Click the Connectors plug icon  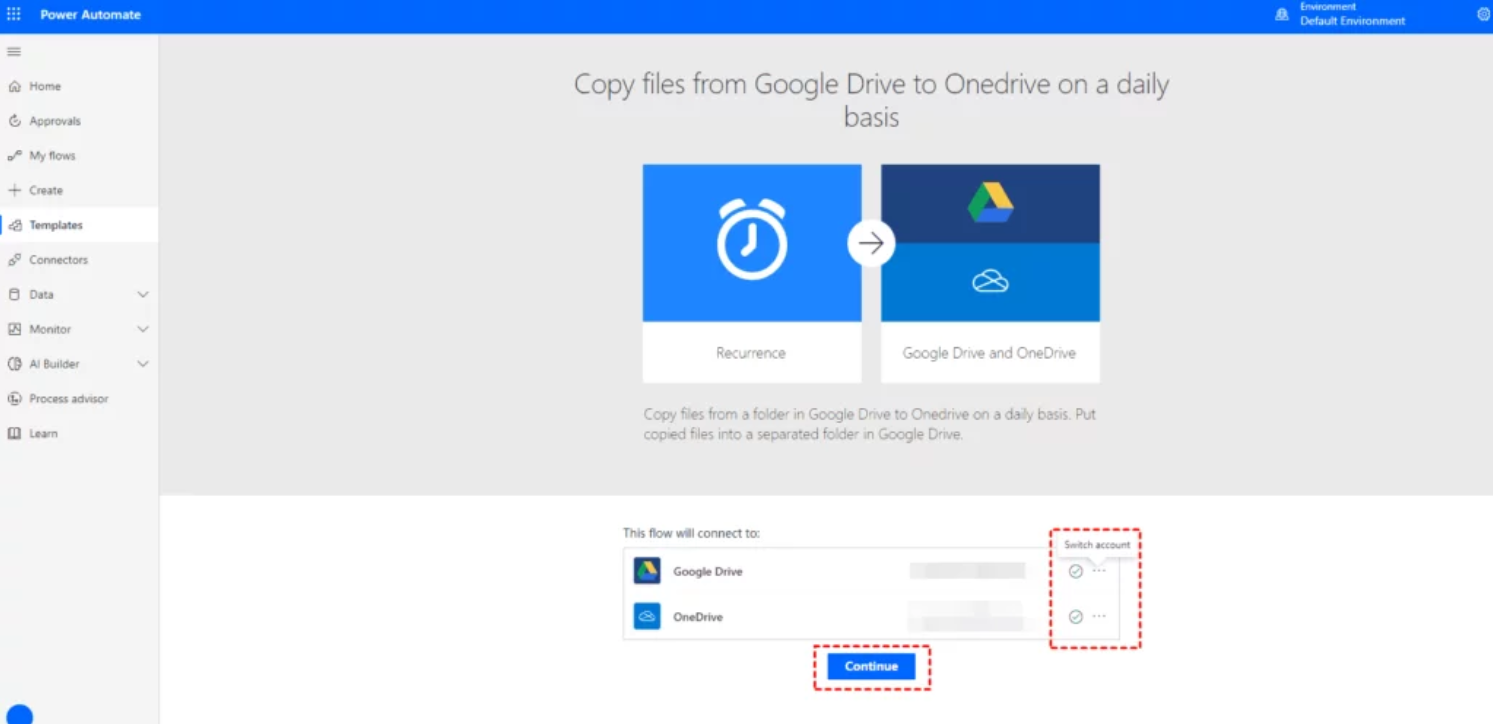click(x=14, y=260)
